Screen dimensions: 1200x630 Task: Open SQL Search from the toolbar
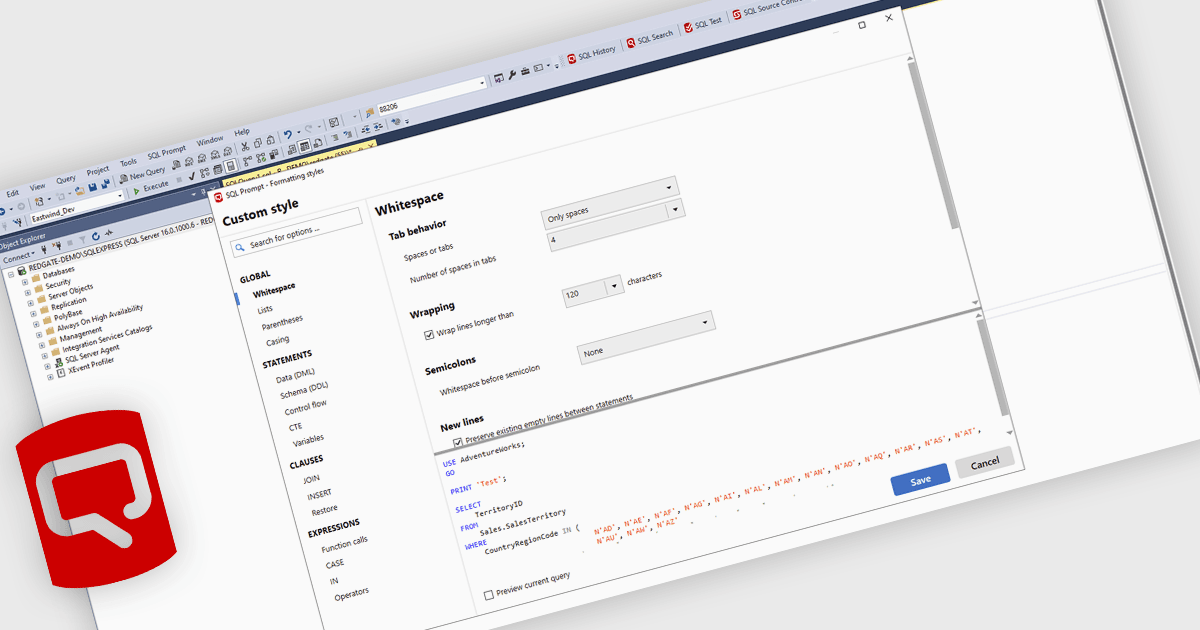click(x=650, y=40)
